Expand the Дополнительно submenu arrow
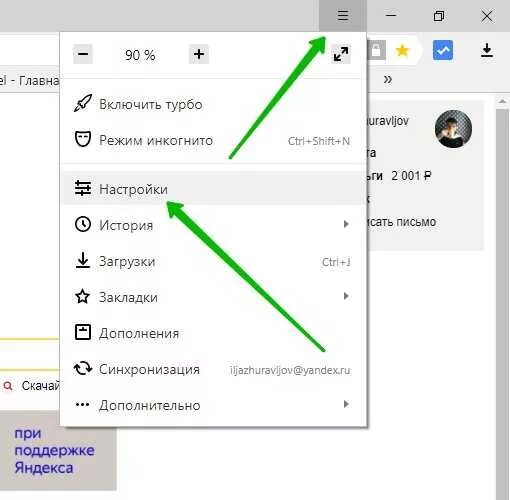This screenshot has width=510, height=500. pyautogui.click(x=346, y=404)
